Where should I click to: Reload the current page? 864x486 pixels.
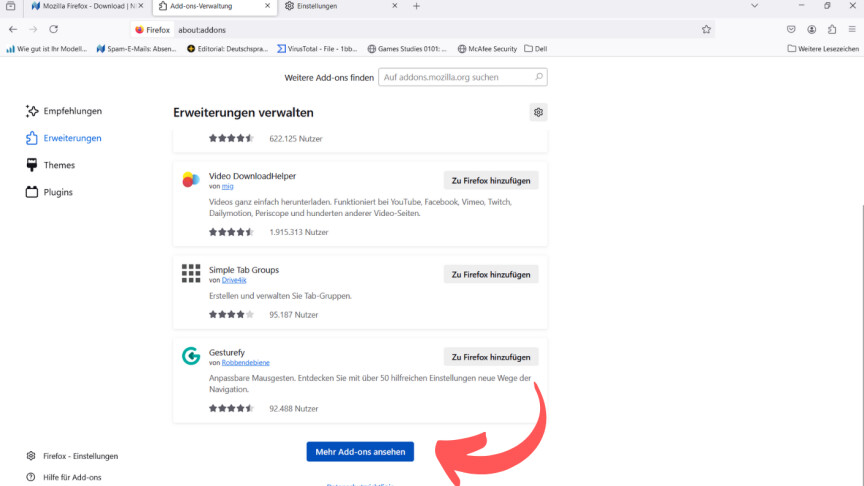tap(53, 29)
